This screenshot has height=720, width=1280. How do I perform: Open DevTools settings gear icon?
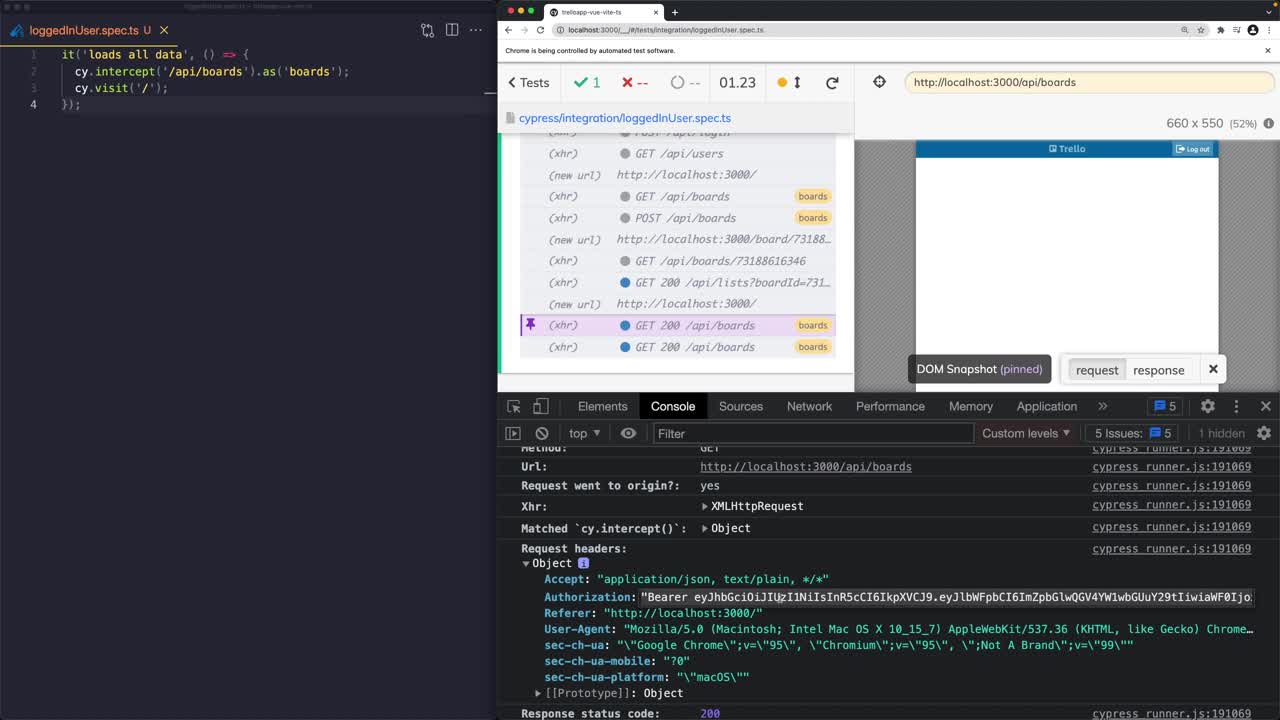[1208, 406]
